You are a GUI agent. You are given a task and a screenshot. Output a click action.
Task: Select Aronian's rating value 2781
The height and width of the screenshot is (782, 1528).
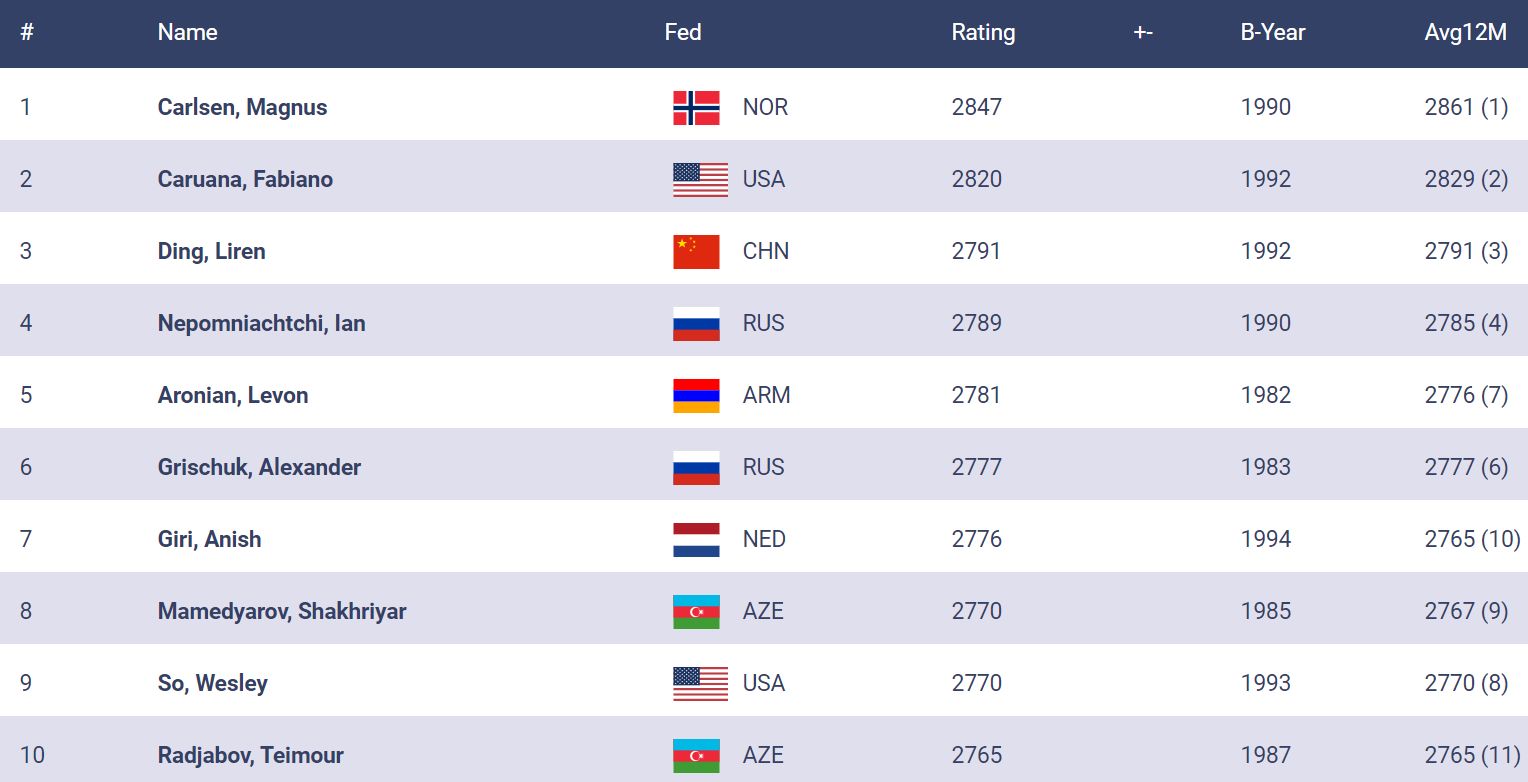976,396
